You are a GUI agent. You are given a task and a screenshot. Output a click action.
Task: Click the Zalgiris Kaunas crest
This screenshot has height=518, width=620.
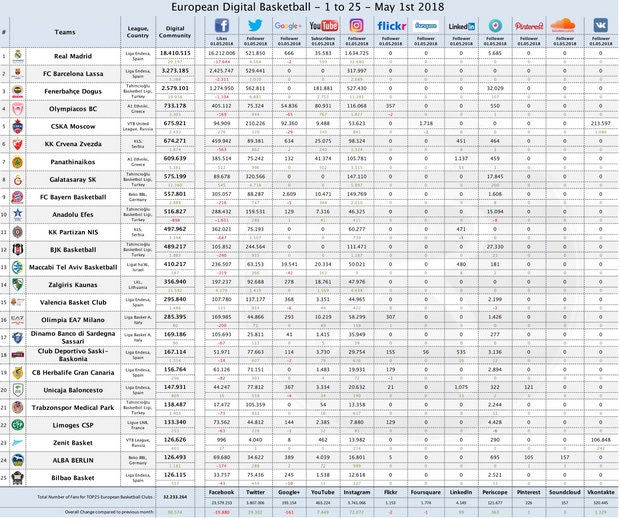click(18, 285)
